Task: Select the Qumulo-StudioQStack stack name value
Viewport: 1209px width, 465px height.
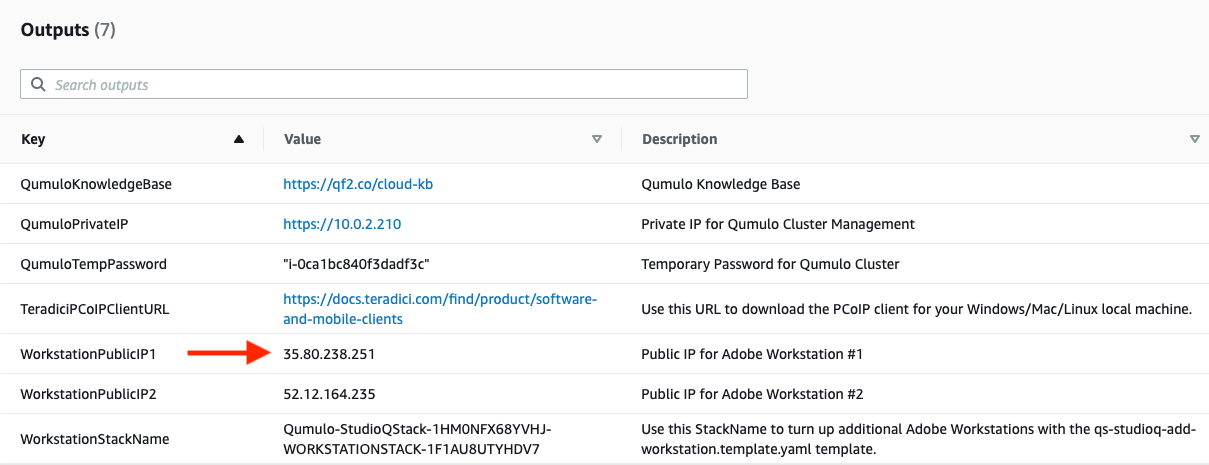Action: tap(418, 439)
